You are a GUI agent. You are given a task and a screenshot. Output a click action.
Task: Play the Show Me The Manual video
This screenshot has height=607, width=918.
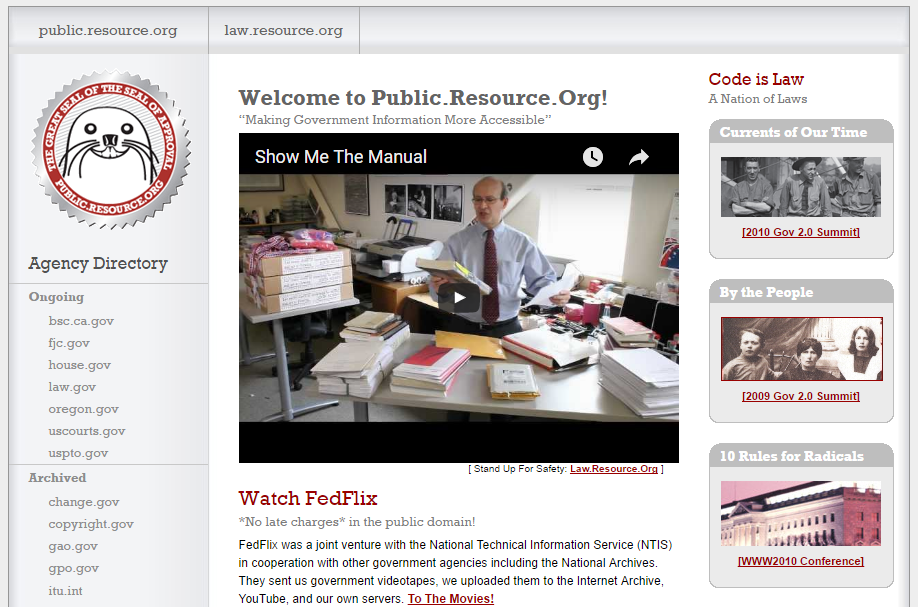click(x=459, y=298)
